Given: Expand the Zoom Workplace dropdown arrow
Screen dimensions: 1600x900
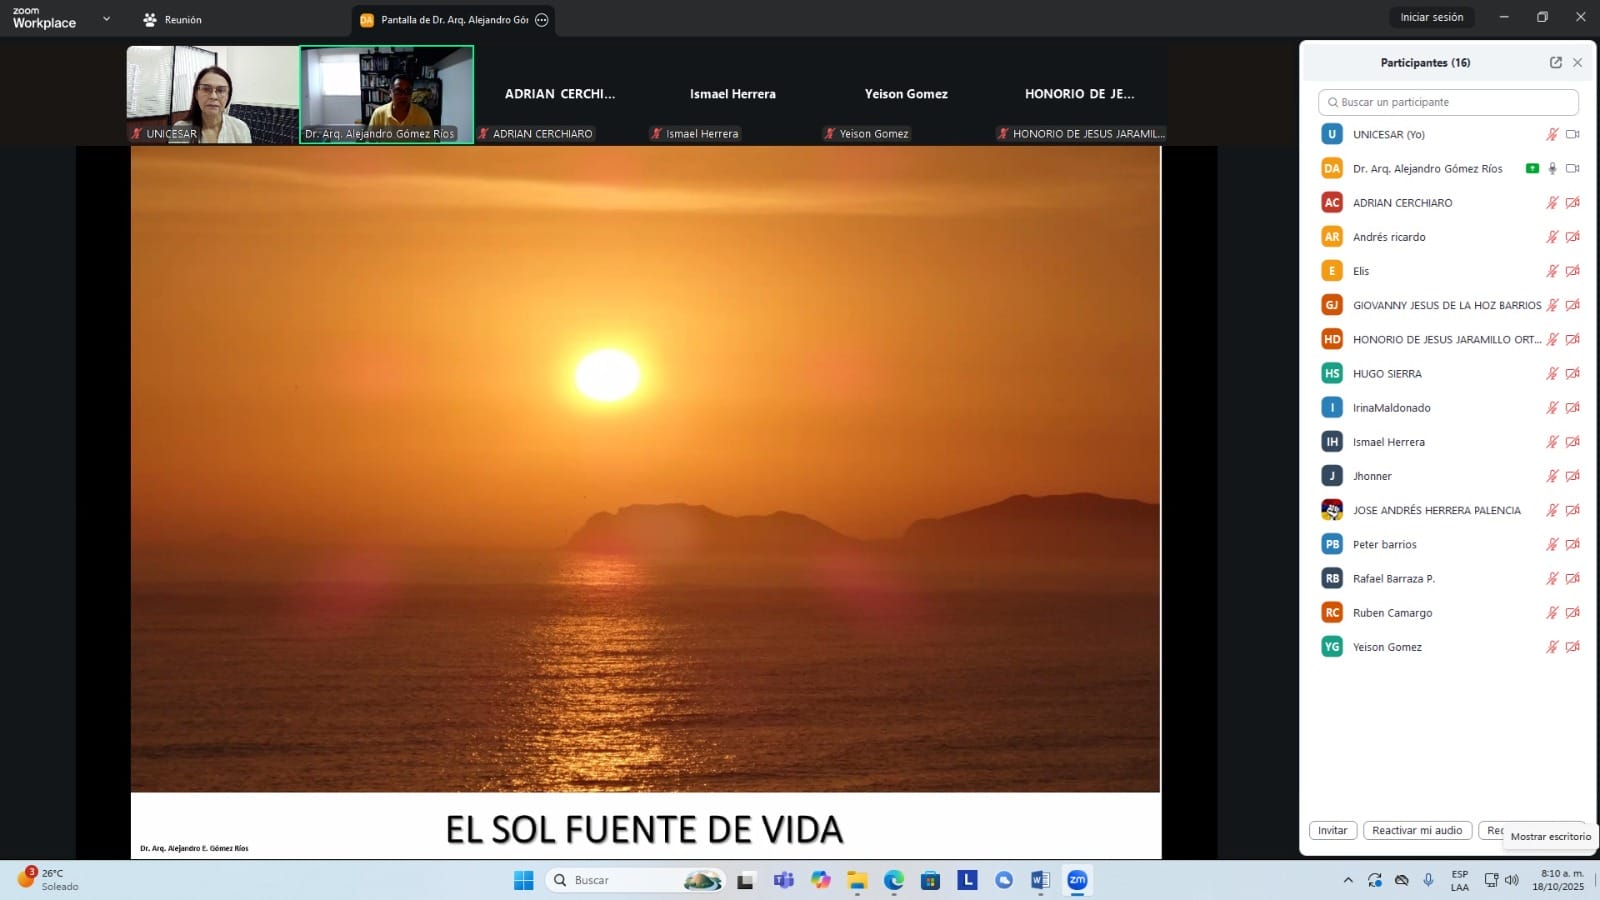Looking at the screenshot, I should coord(106,19).
